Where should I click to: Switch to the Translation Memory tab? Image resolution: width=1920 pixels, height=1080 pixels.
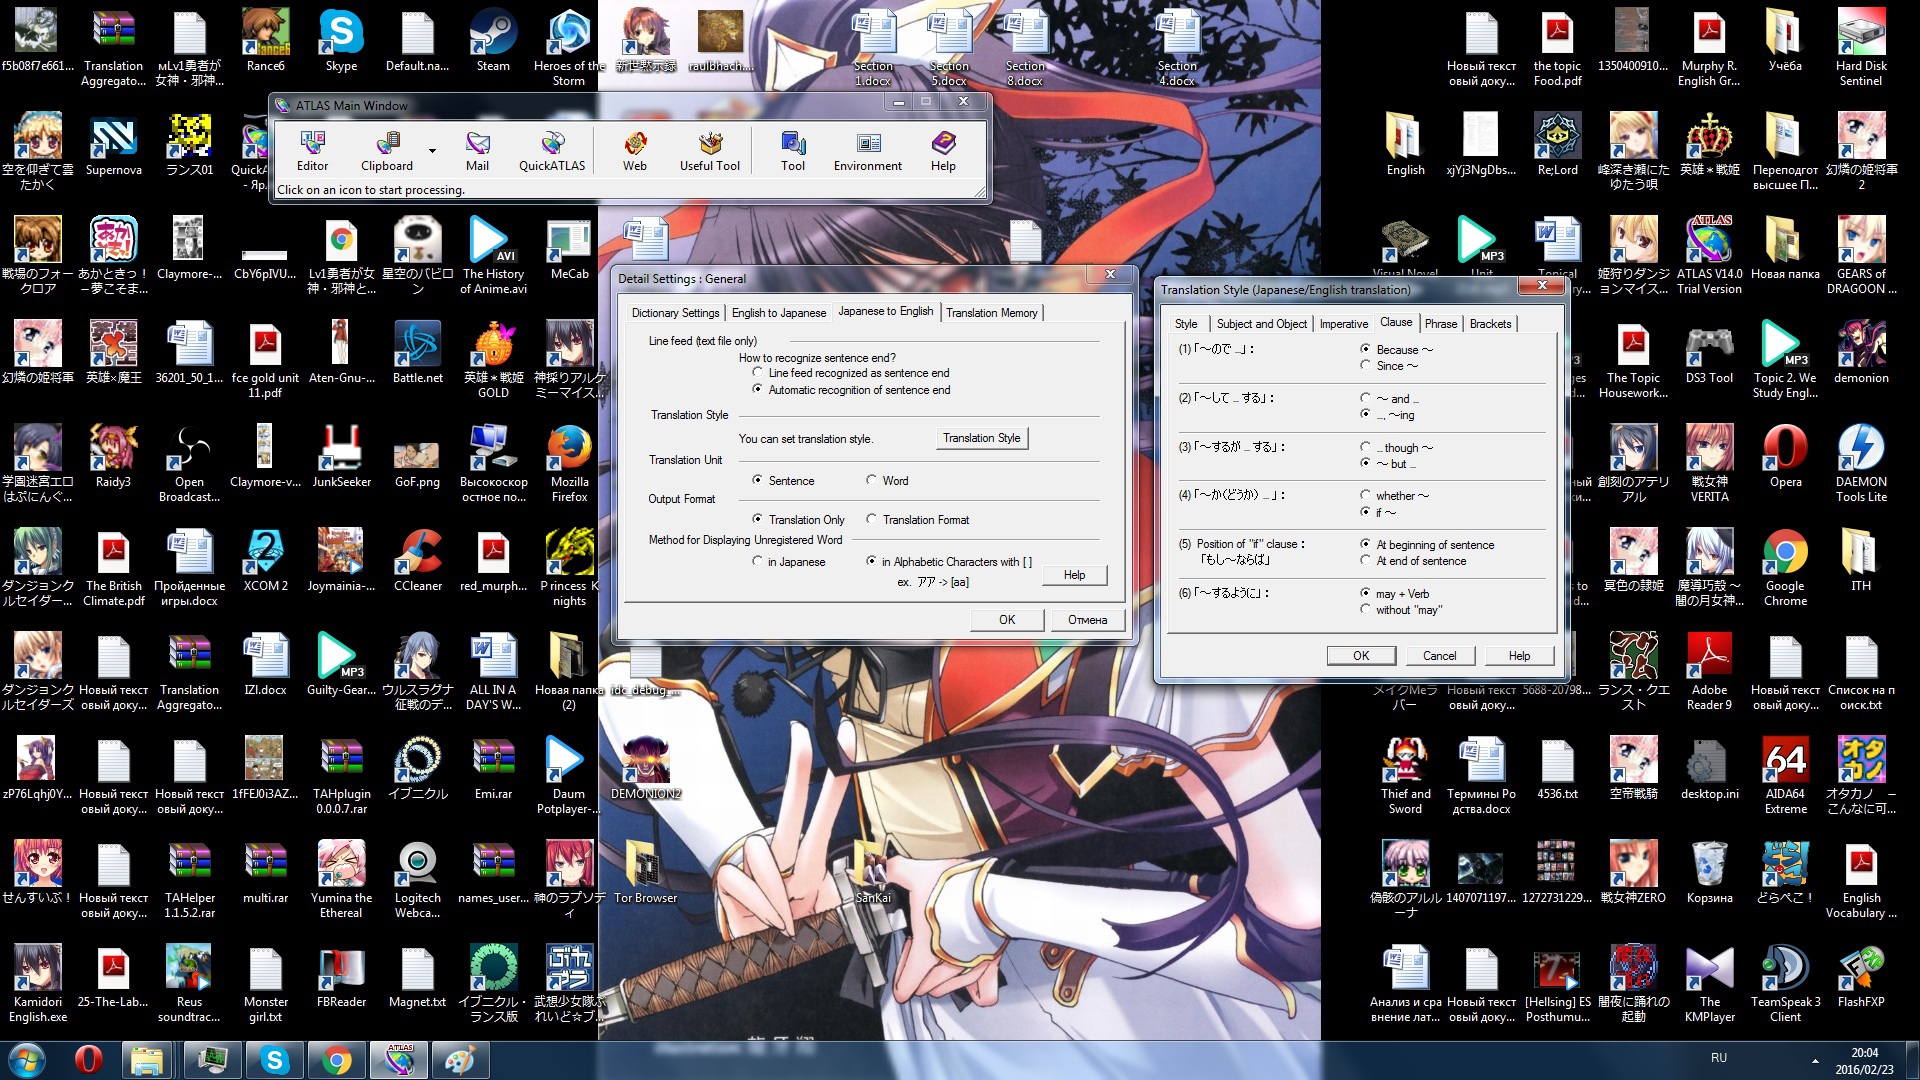(991, 313)
